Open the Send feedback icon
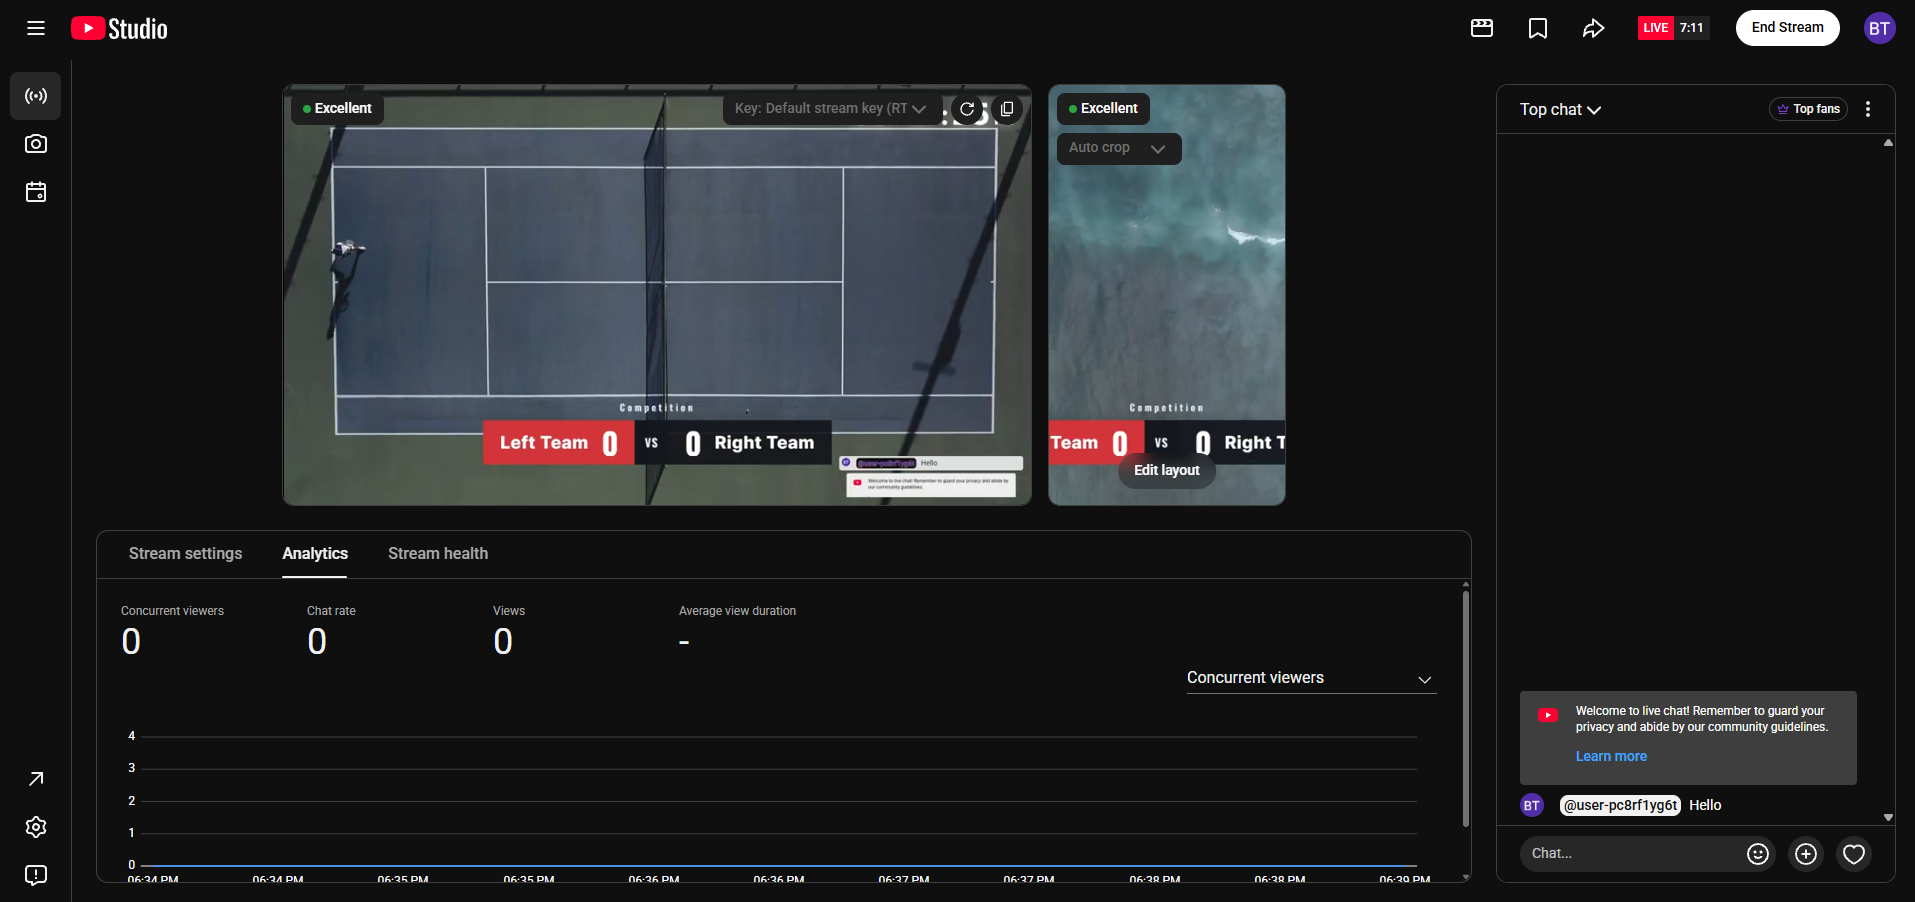1915x902 pixels. [x=36, y=875]
